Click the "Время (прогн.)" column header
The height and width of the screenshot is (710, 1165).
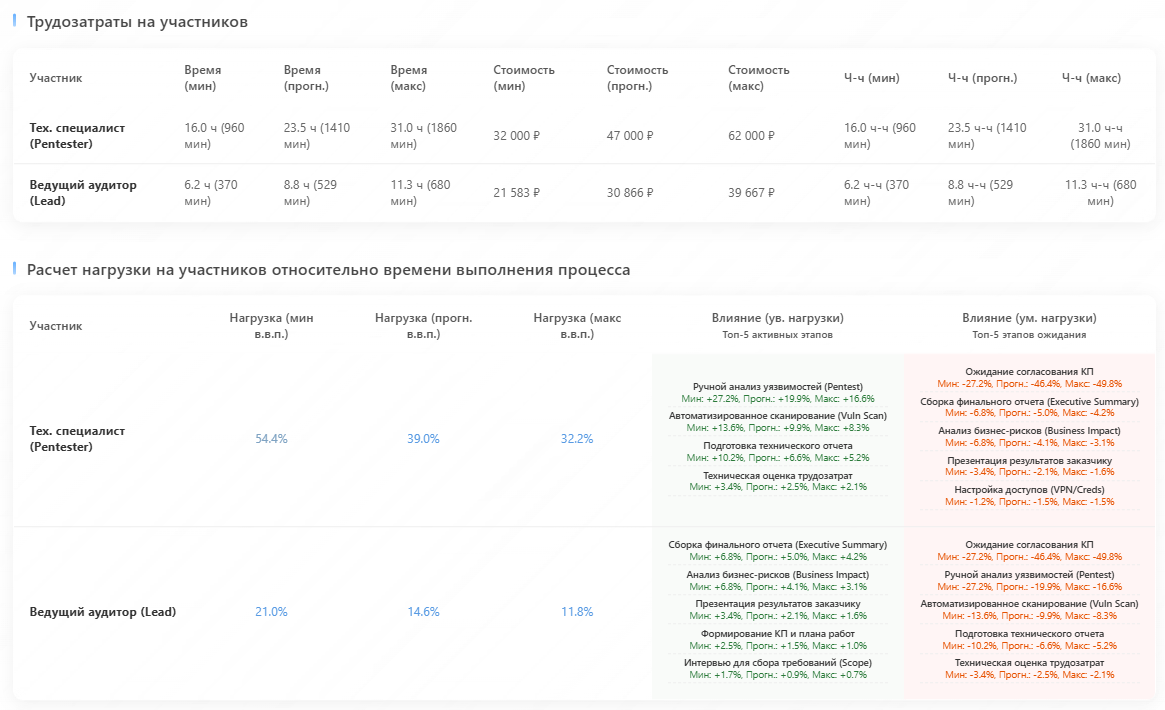(302, 78)
